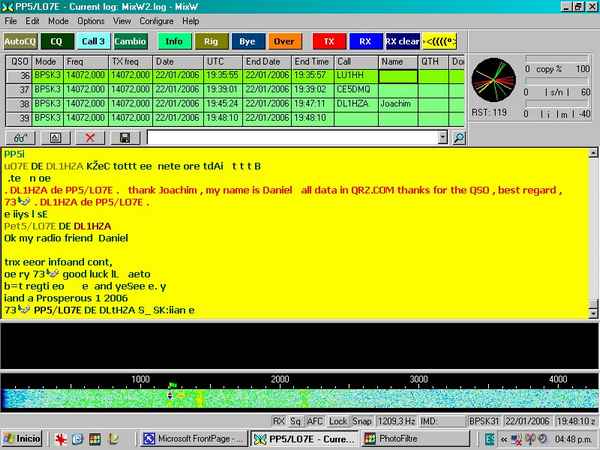Click the red star quick launch icon
600x450 pixels.
pyautogui.click(x=60, y=439)
